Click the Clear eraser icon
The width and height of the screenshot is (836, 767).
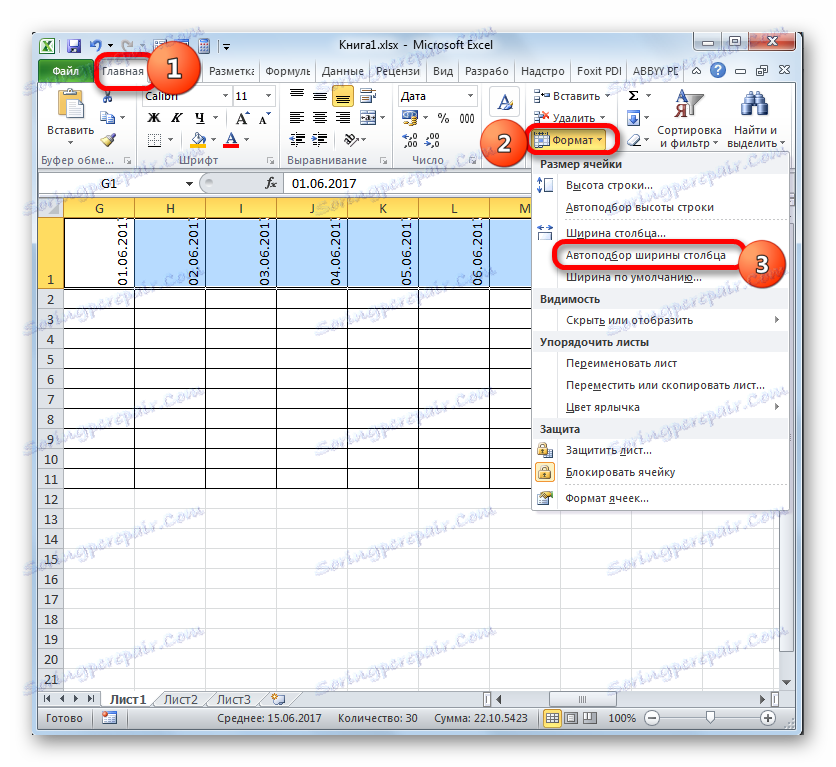(x=633, y=140)
